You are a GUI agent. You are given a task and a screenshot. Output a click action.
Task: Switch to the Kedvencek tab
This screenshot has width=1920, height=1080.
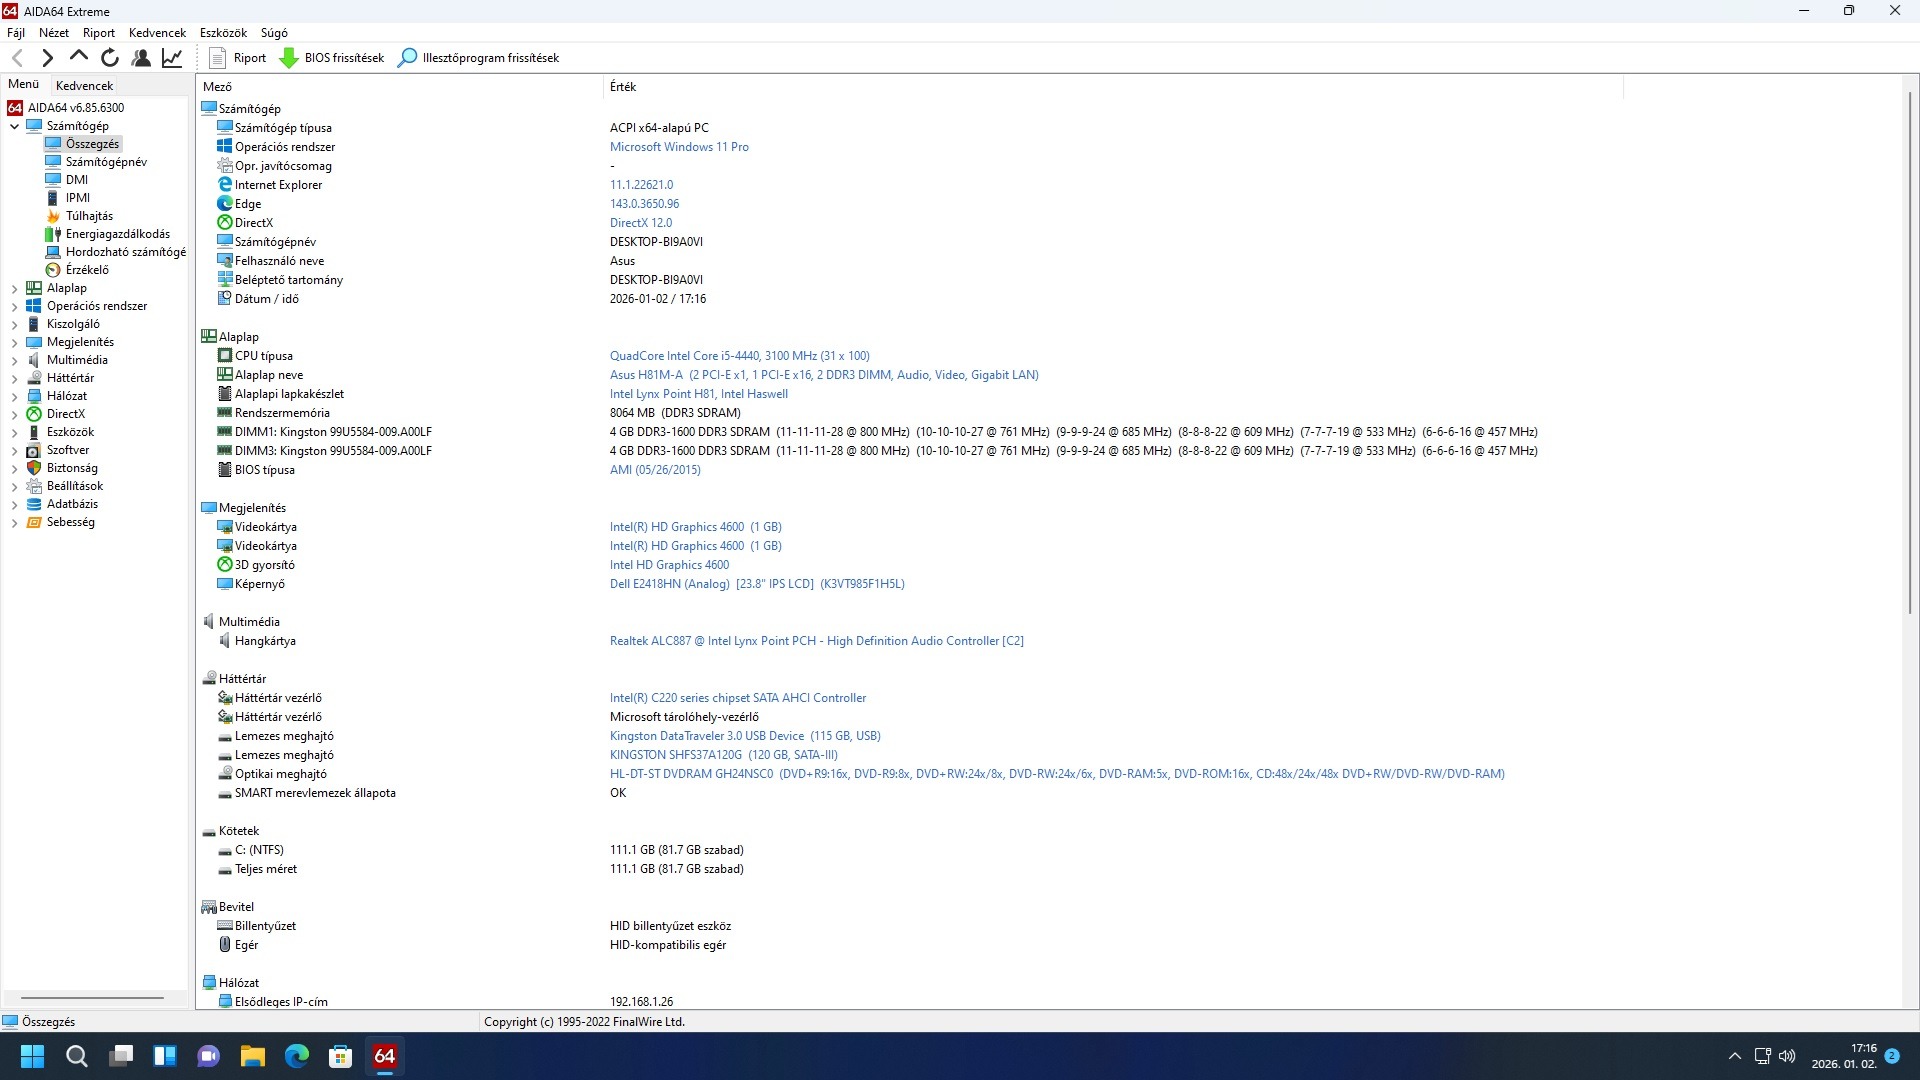[x=84, y=86]
